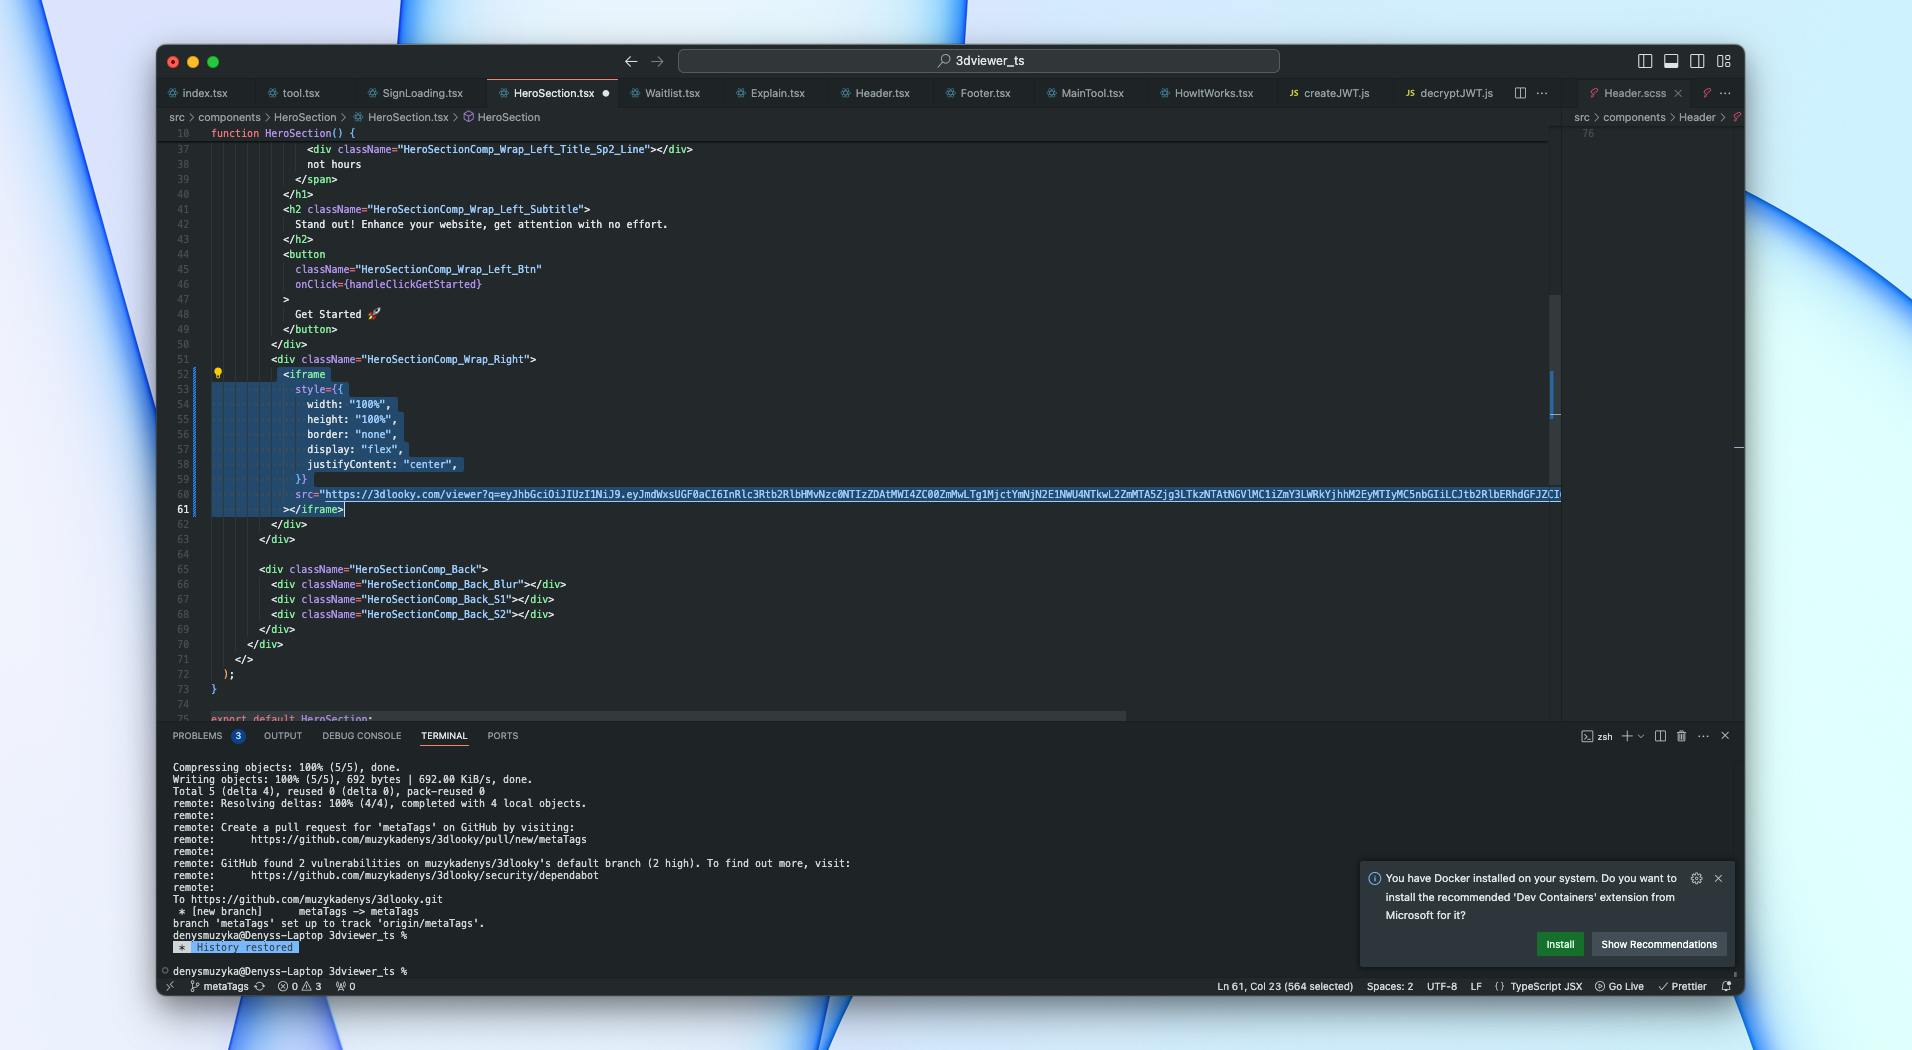Close the bottom panel
Viewport: 1912px width, 1050px height.
pyautogui.click(x=1725, y=736)
